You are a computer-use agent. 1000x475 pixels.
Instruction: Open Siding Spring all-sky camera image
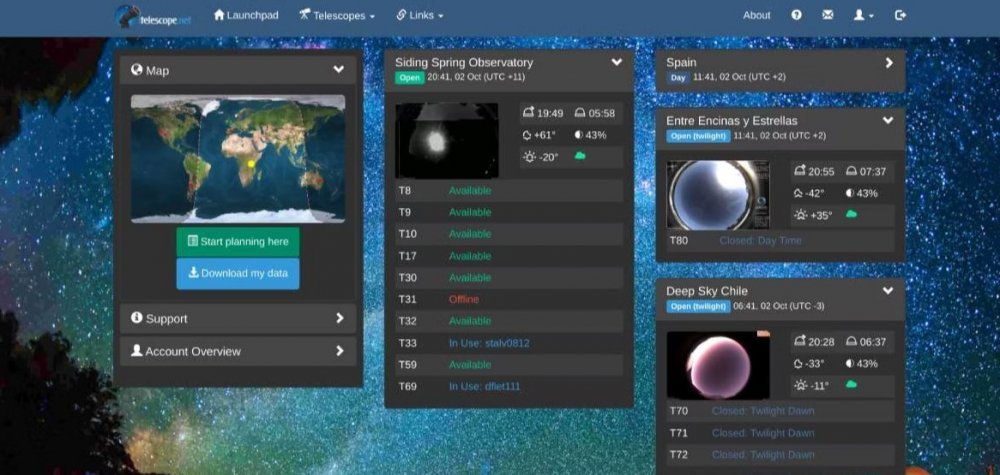446,140
